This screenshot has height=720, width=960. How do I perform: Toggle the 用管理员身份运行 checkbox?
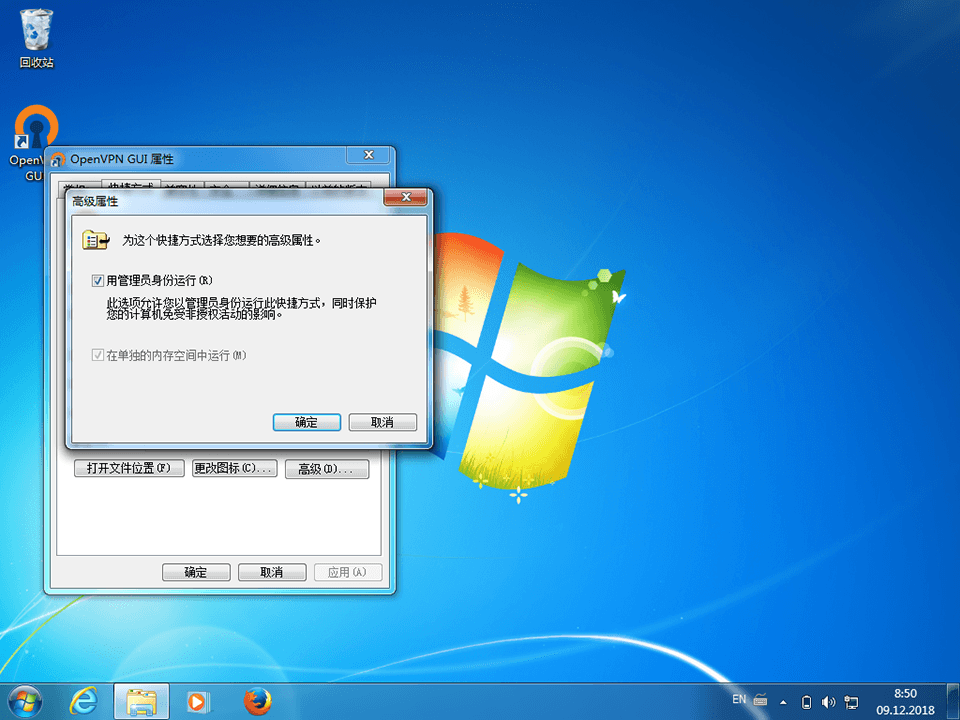97,280
